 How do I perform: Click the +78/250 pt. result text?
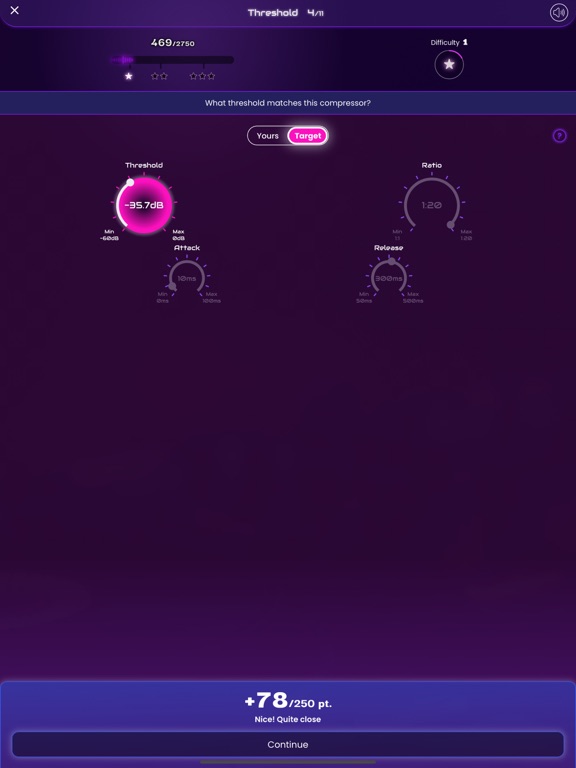[x=288, y=701]
